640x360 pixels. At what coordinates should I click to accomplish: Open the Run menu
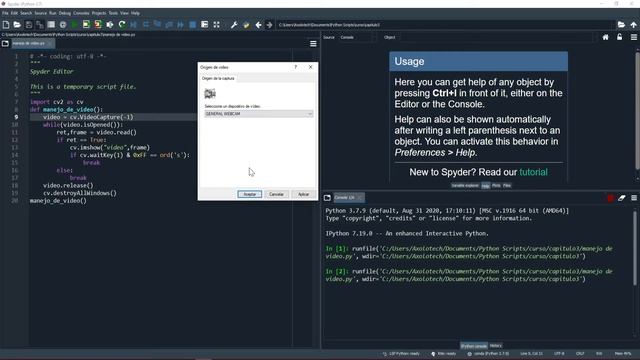click(53, 13)
